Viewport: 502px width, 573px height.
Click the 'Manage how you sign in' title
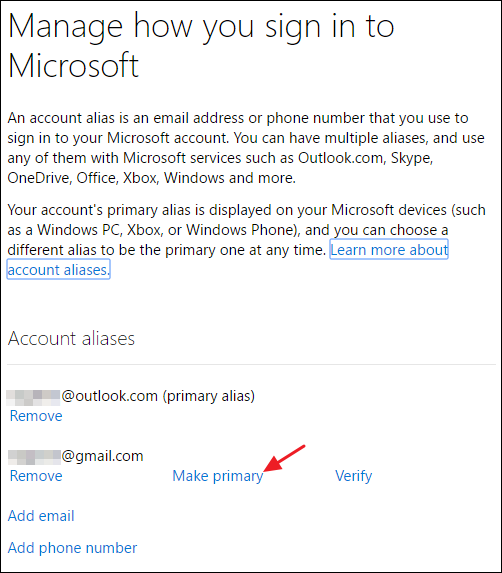pos(201,45)
